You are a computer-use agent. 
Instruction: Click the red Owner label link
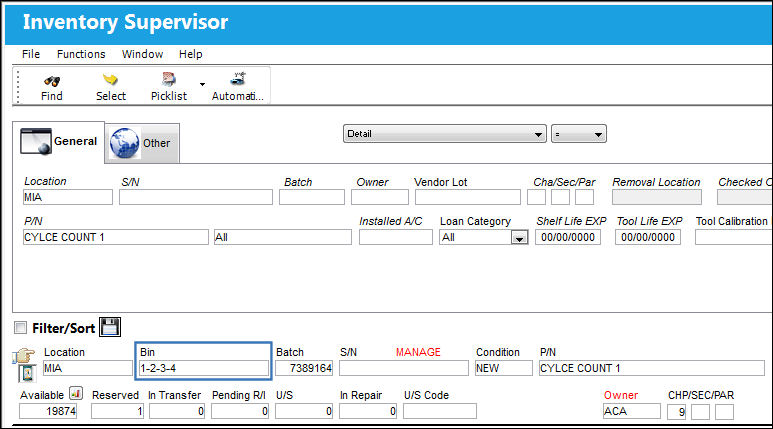(x=621, y=395)
